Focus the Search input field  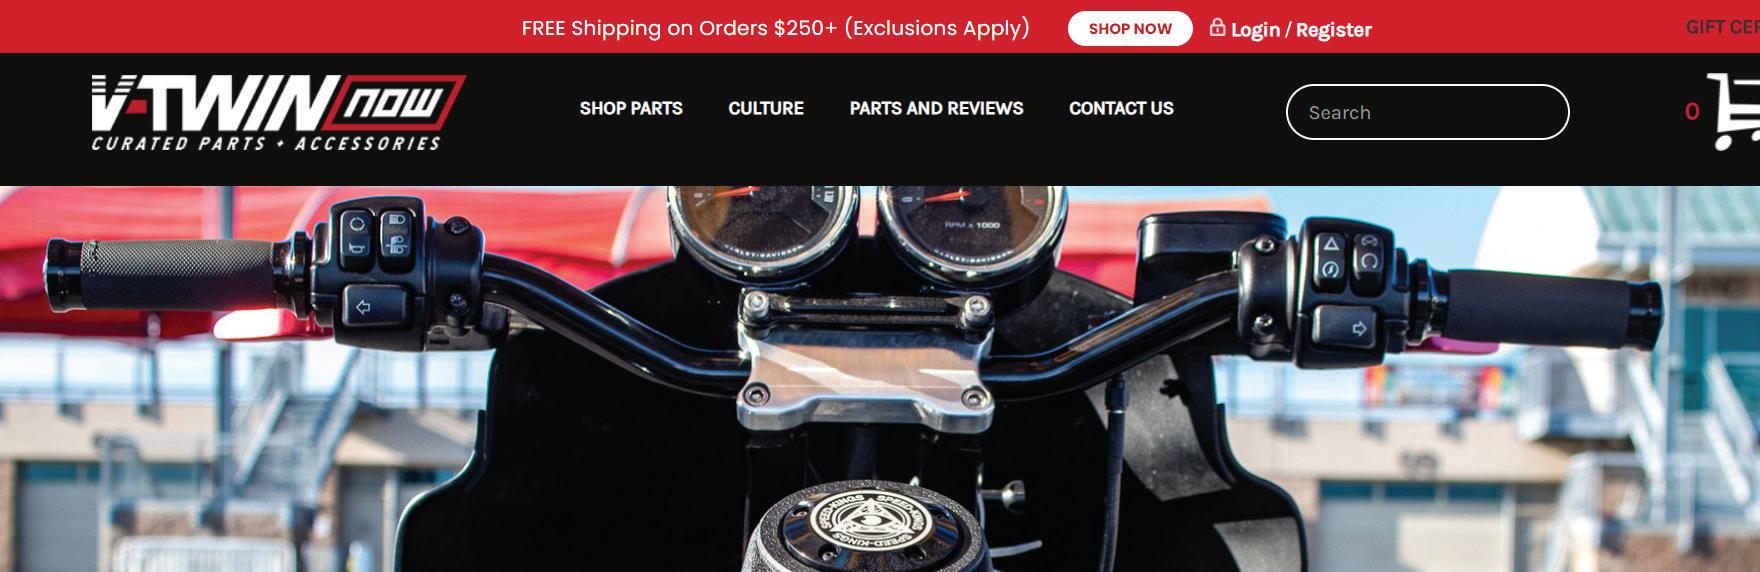tap(1427, 112)
